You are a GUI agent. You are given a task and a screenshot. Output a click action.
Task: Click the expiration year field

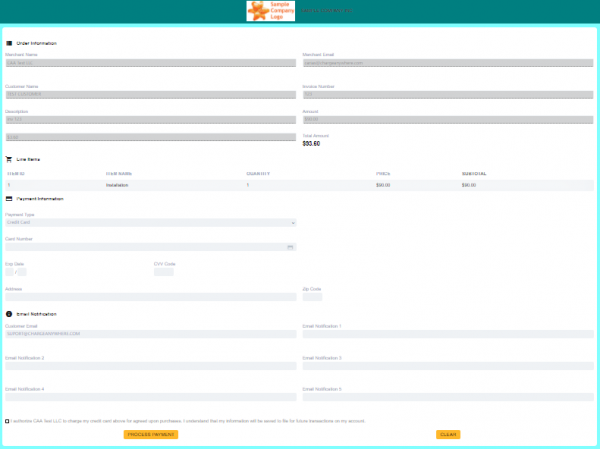point(22,272)
